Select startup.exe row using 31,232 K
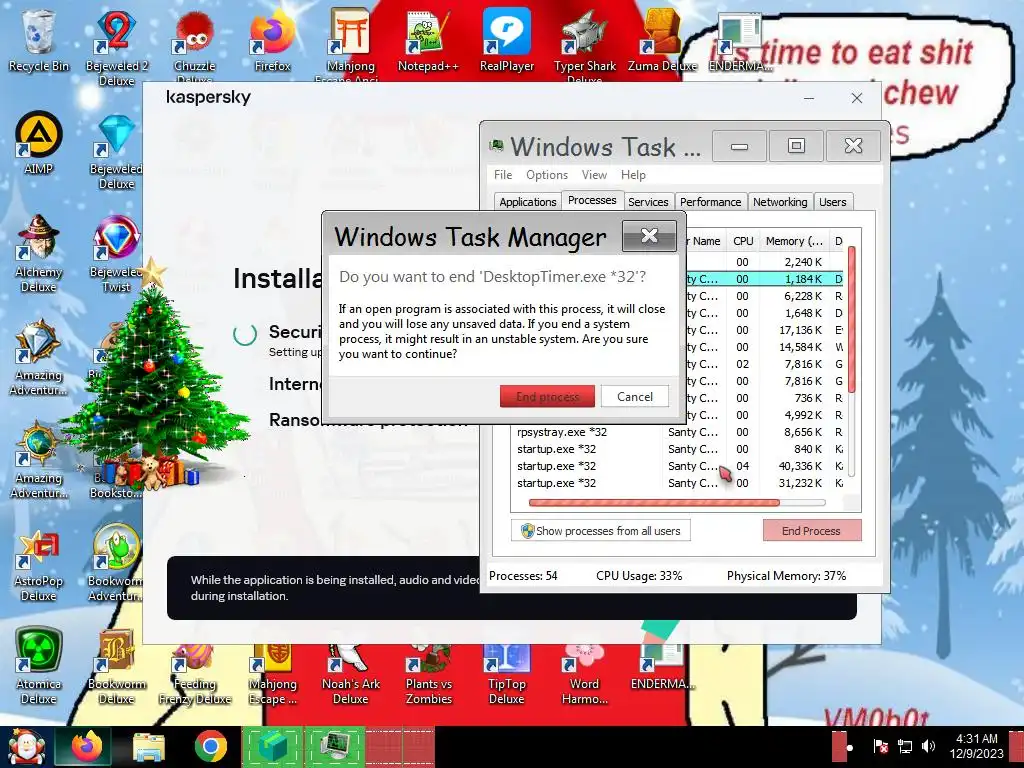1024x768 pixels. (679, 483)
